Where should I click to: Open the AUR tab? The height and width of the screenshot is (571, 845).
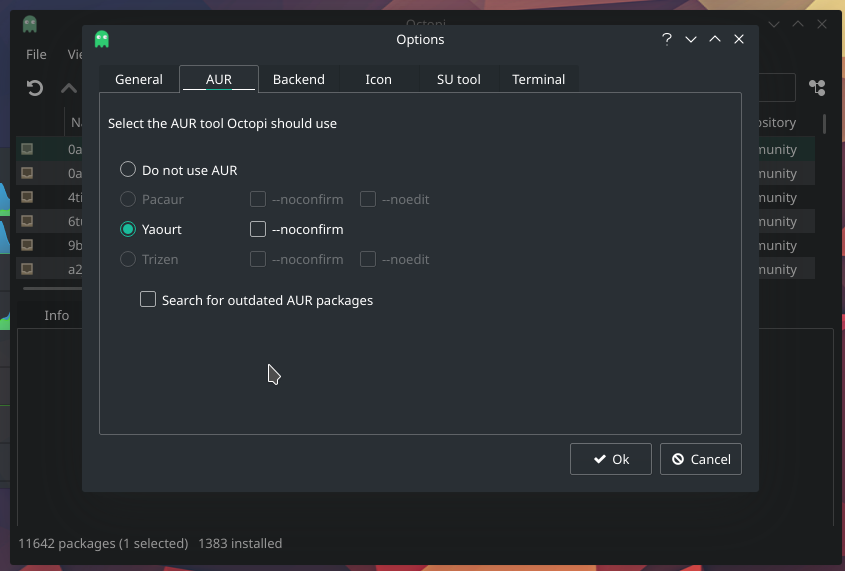pos(219,79)
